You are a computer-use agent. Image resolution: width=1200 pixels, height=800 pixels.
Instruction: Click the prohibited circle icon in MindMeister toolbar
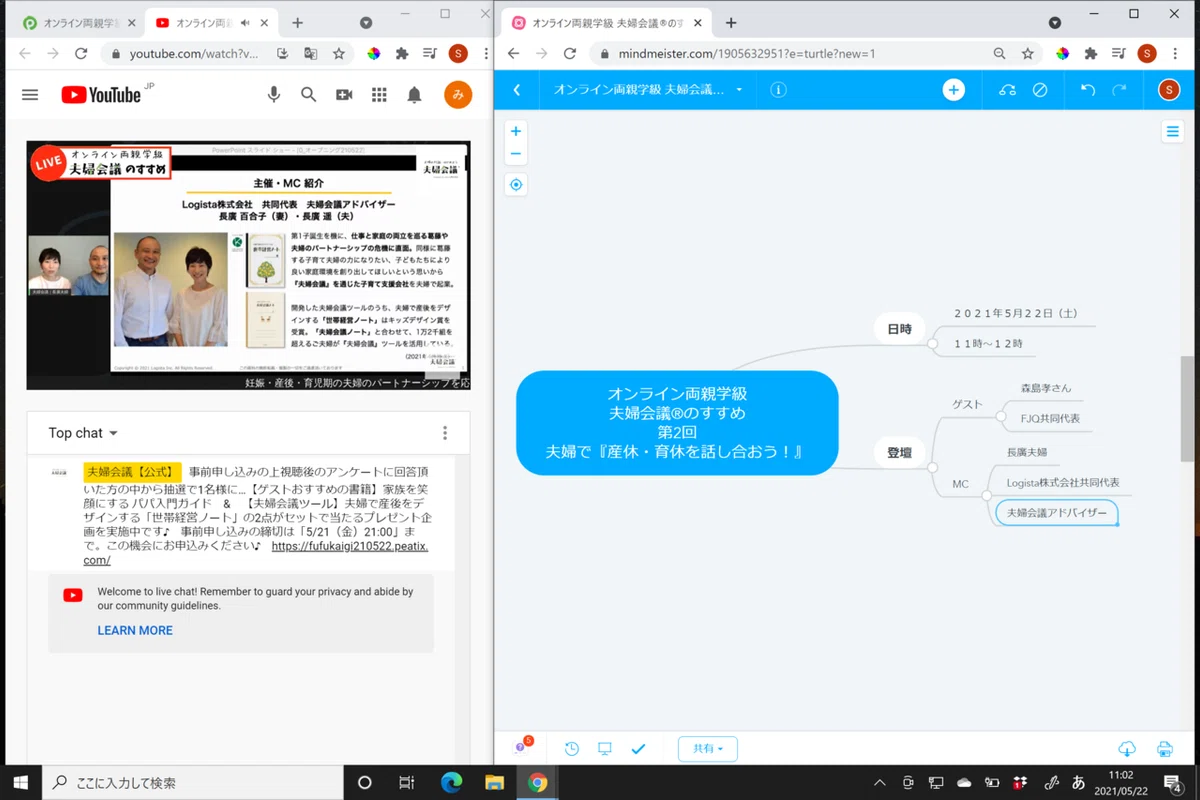(1040, 90)
